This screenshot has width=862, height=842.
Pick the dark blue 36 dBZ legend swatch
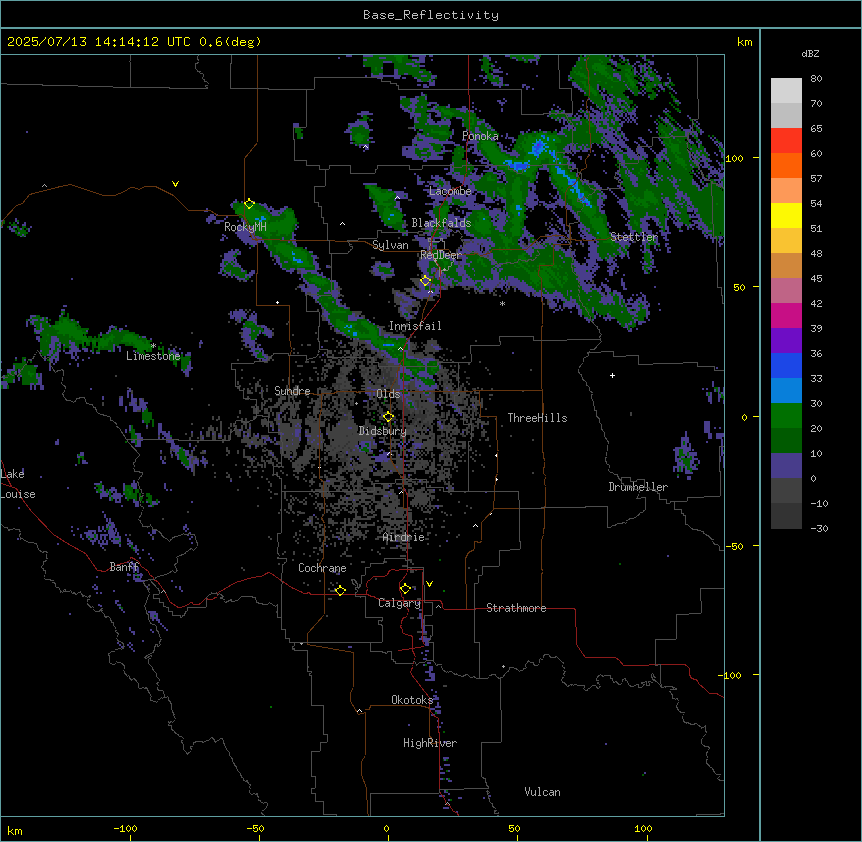pos(786,365)
